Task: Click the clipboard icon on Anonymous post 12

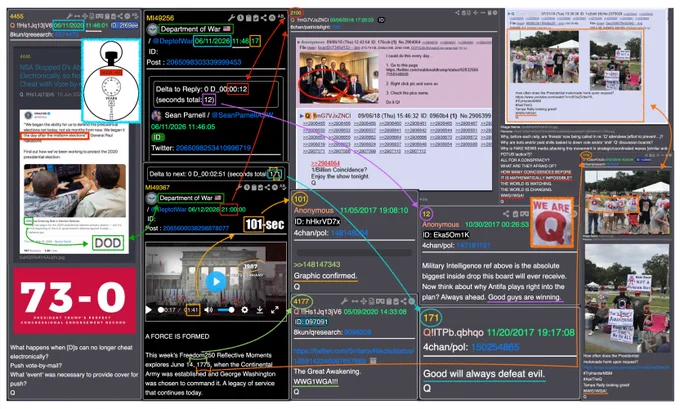Action: [x=516, y=214]
